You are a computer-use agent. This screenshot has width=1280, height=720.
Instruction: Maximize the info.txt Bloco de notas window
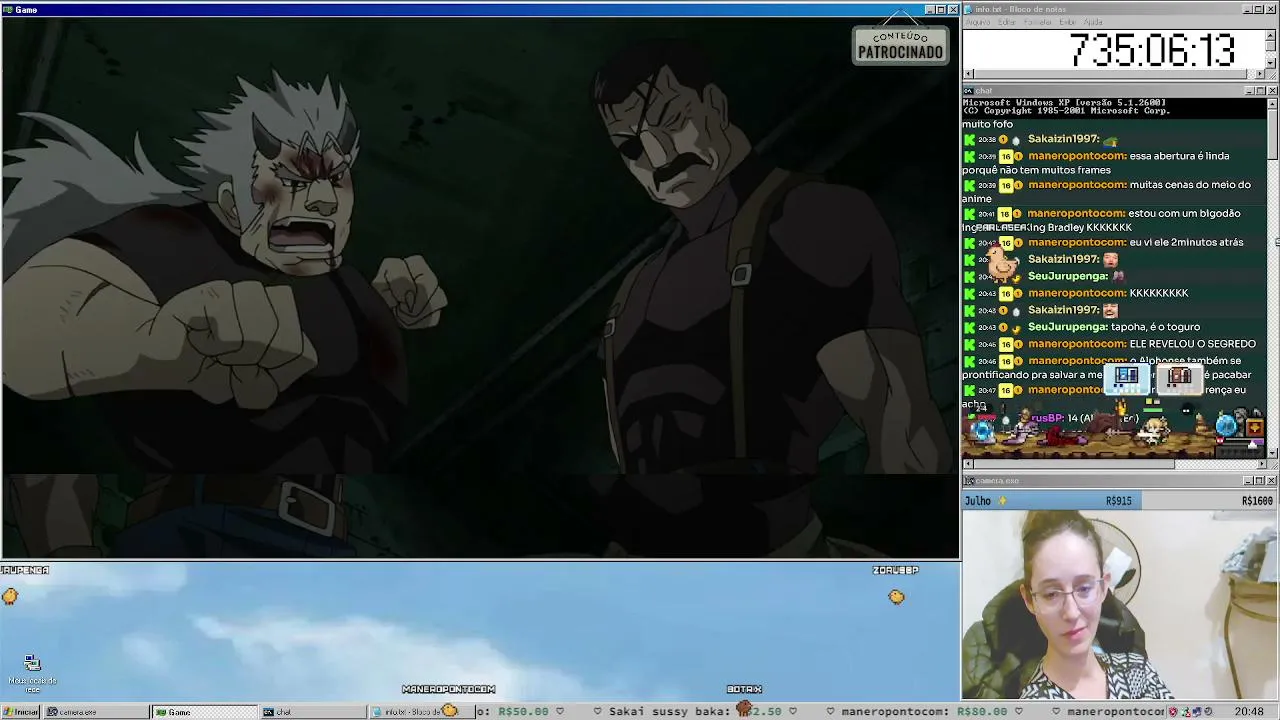1259,9
